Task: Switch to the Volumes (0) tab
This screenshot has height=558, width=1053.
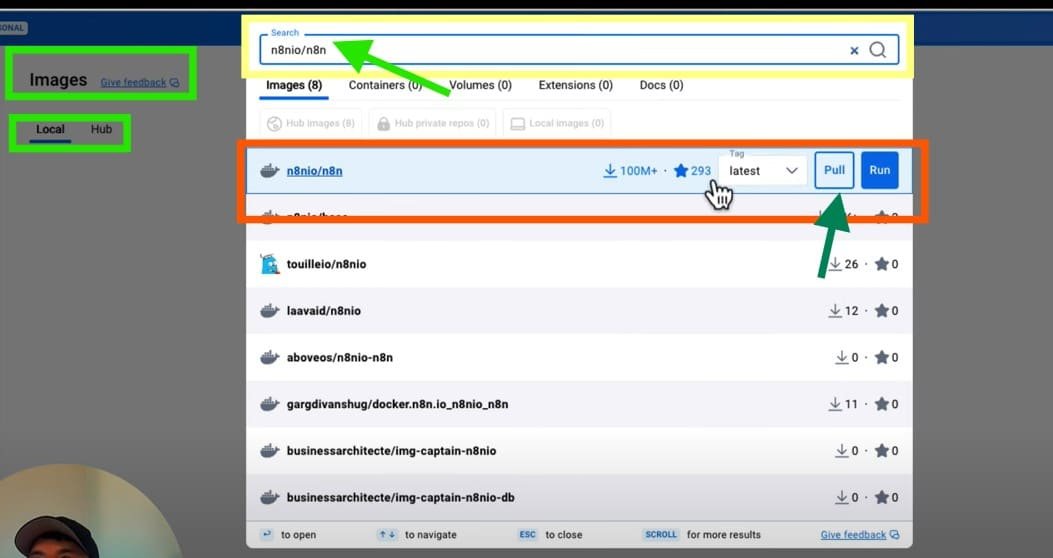Action: (480, 85)
